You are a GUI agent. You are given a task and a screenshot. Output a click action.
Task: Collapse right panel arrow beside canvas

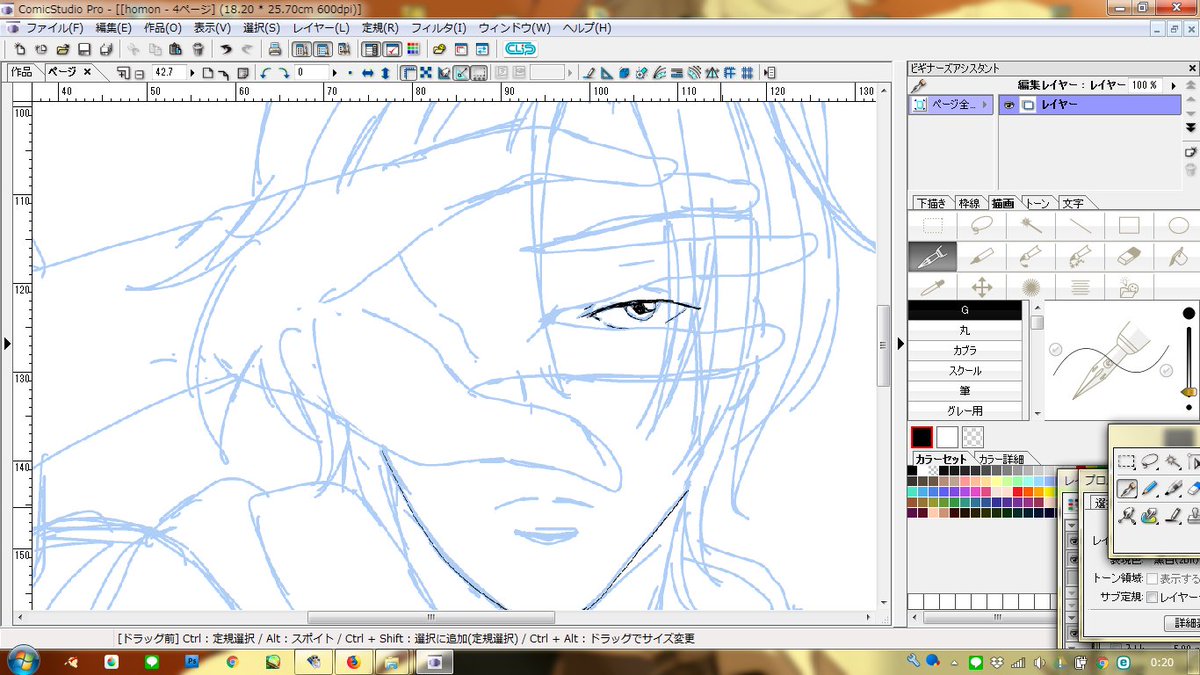[899, 343]
